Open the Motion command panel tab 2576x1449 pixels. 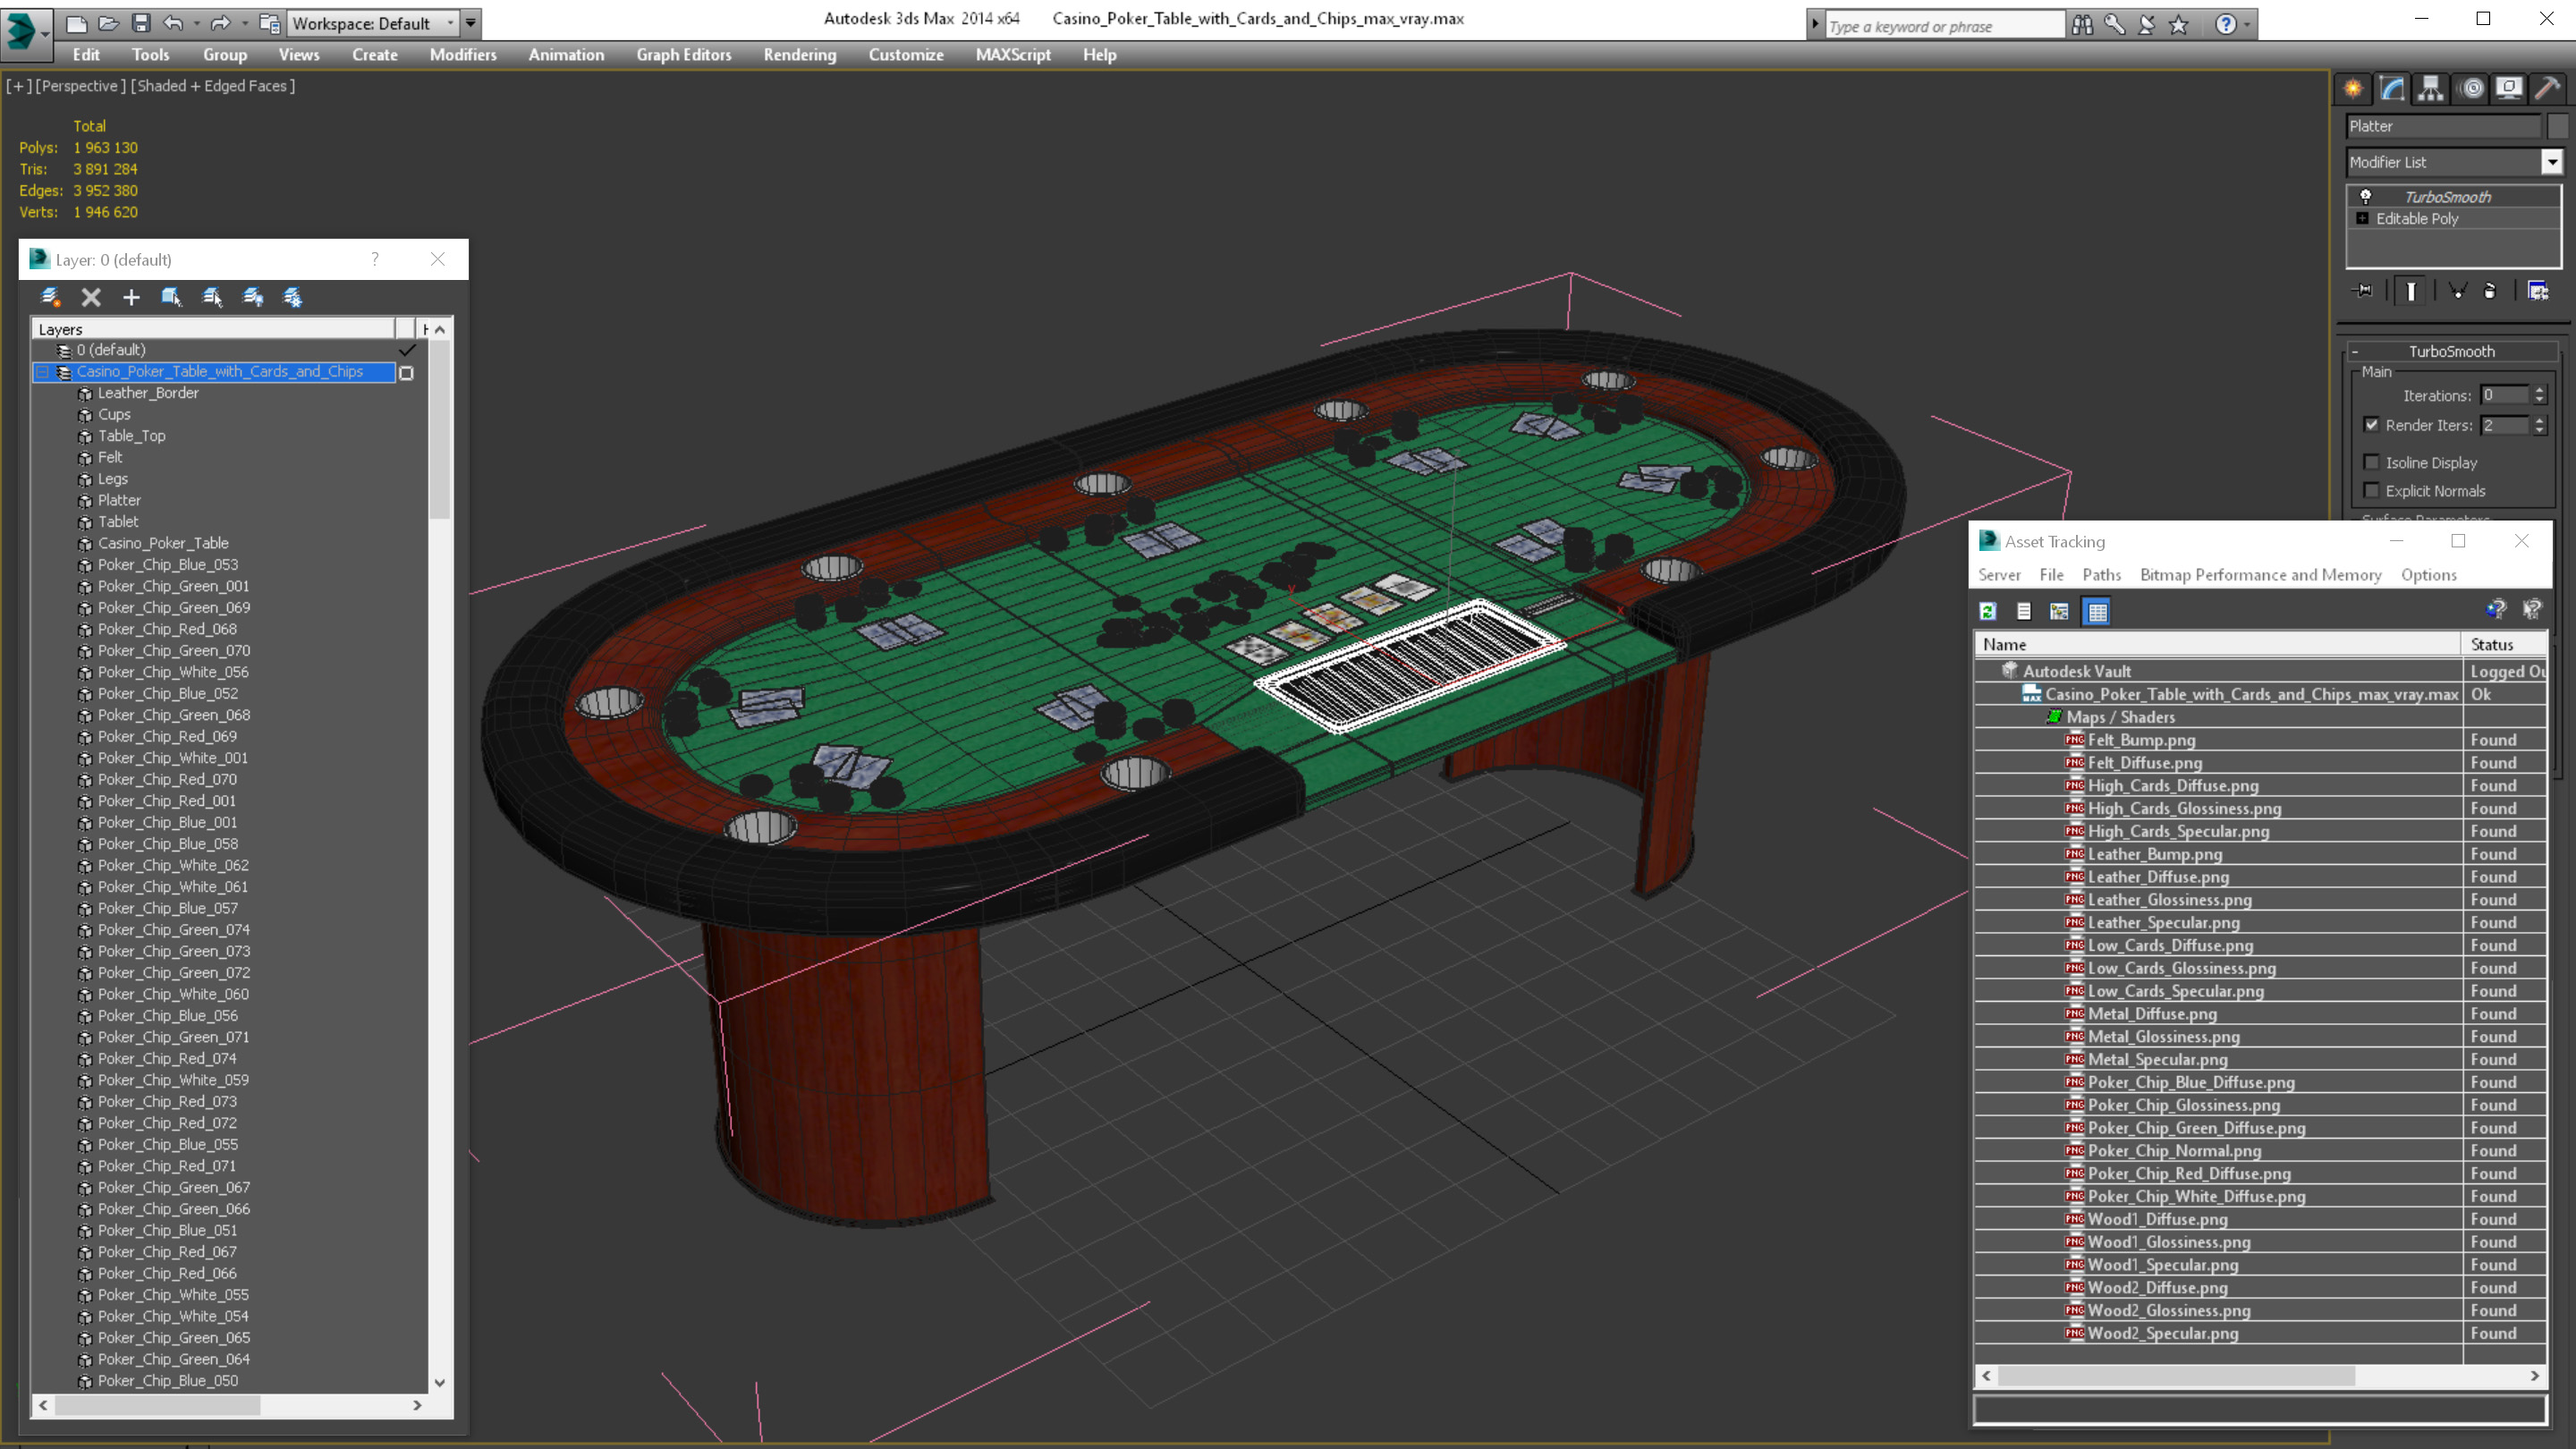tap(2470, 89)
